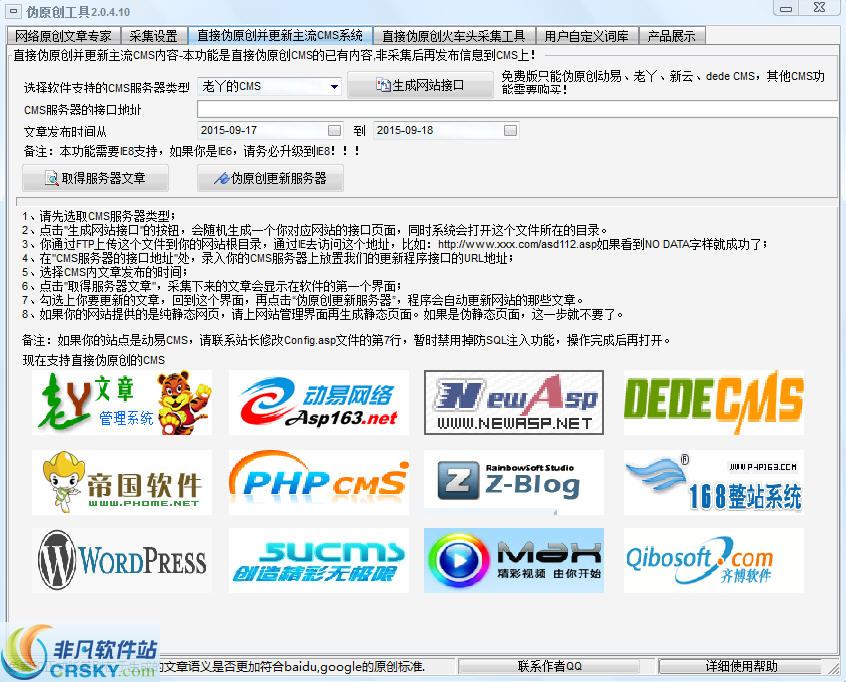Screen dimensions: 846x682
Task: Click the end date field 2015-09-18
Action: [446, 131]
